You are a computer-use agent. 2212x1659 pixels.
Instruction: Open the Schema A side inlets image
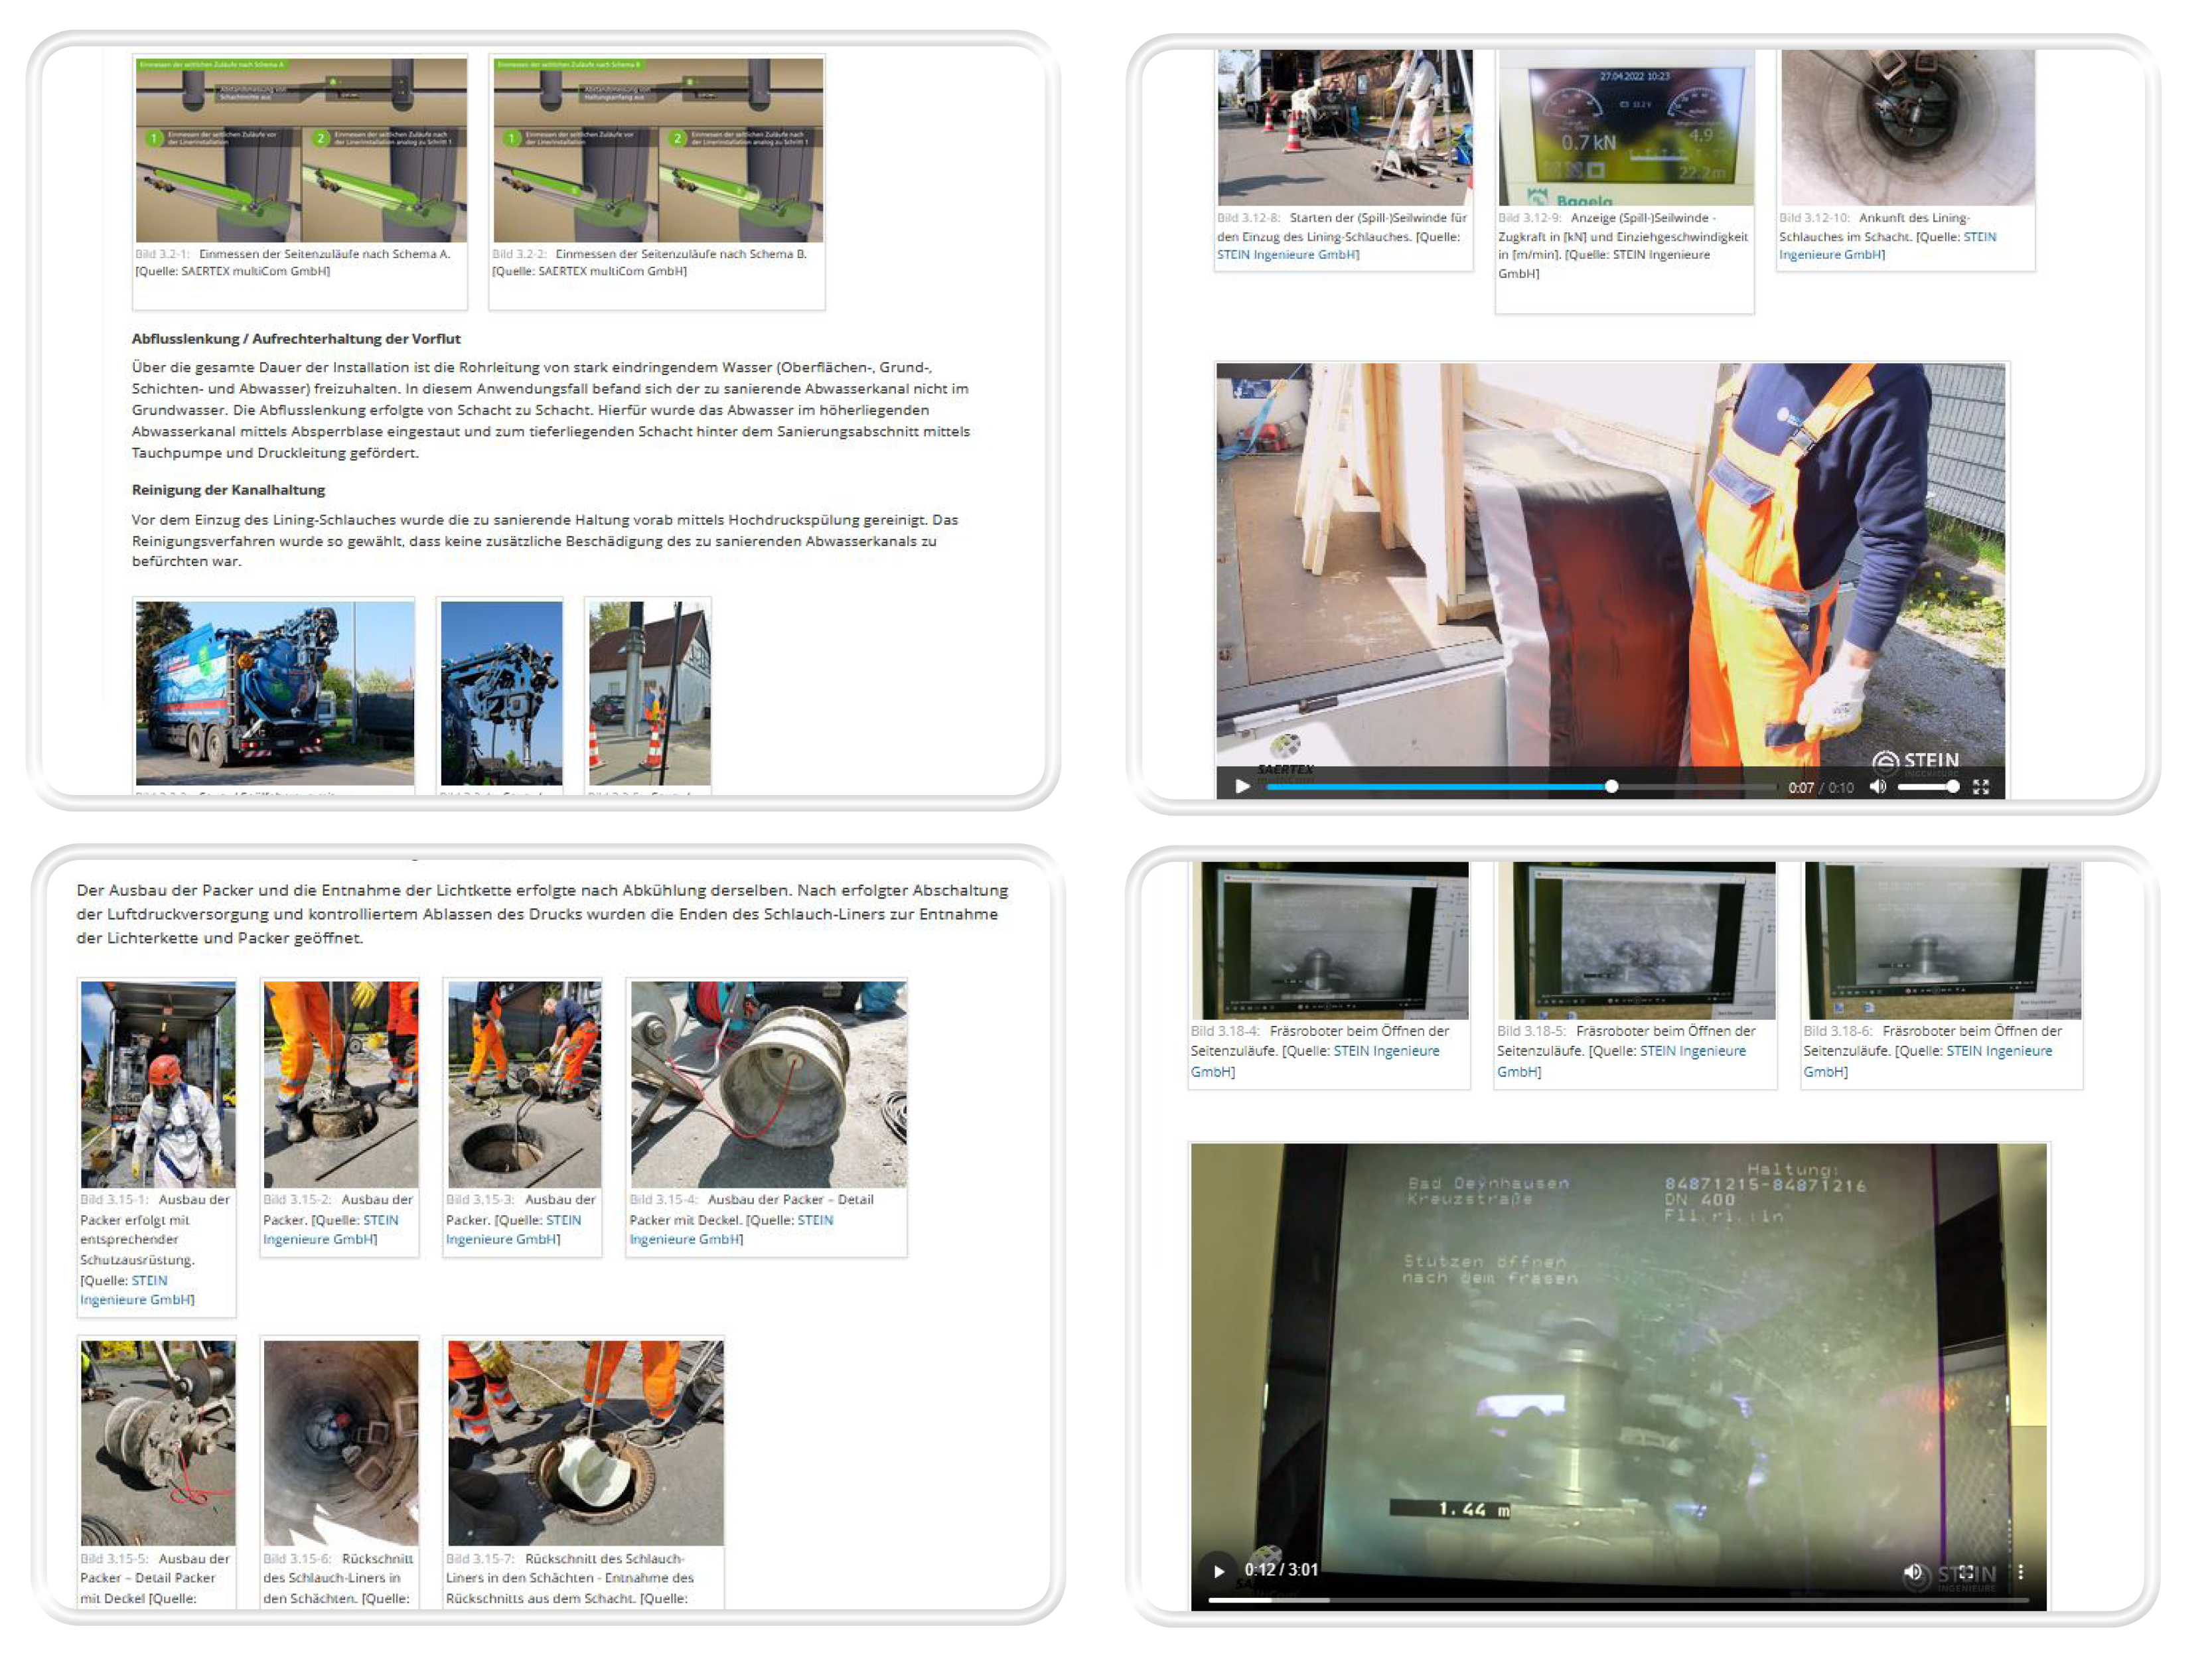pyautogui.click(x=301, y=150)
